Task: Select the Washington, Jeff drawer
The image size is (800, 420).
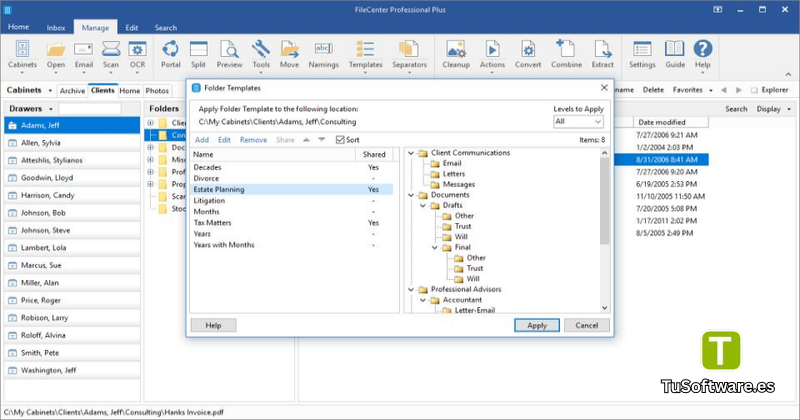Action: (72, 370)
